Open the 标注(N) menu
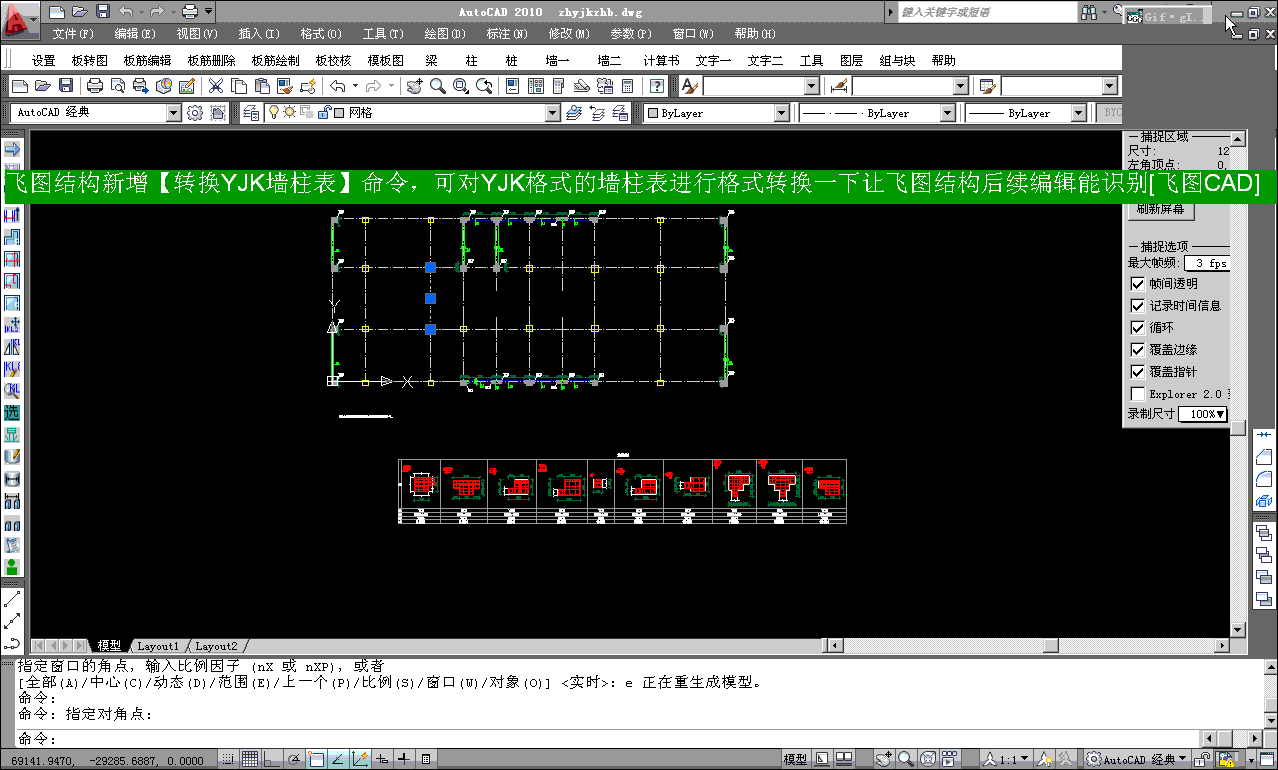The image size is (1278, 770). point(507,34)
